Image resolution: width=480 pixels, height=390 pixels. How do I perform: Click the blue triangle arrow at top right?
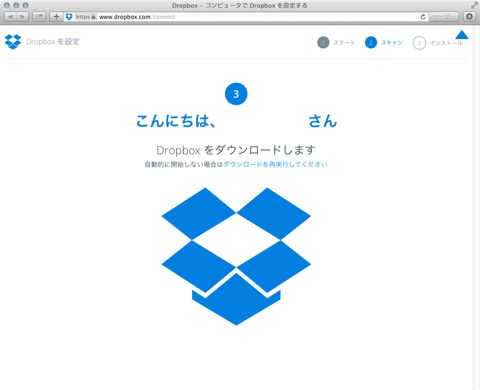coord(462,35)
